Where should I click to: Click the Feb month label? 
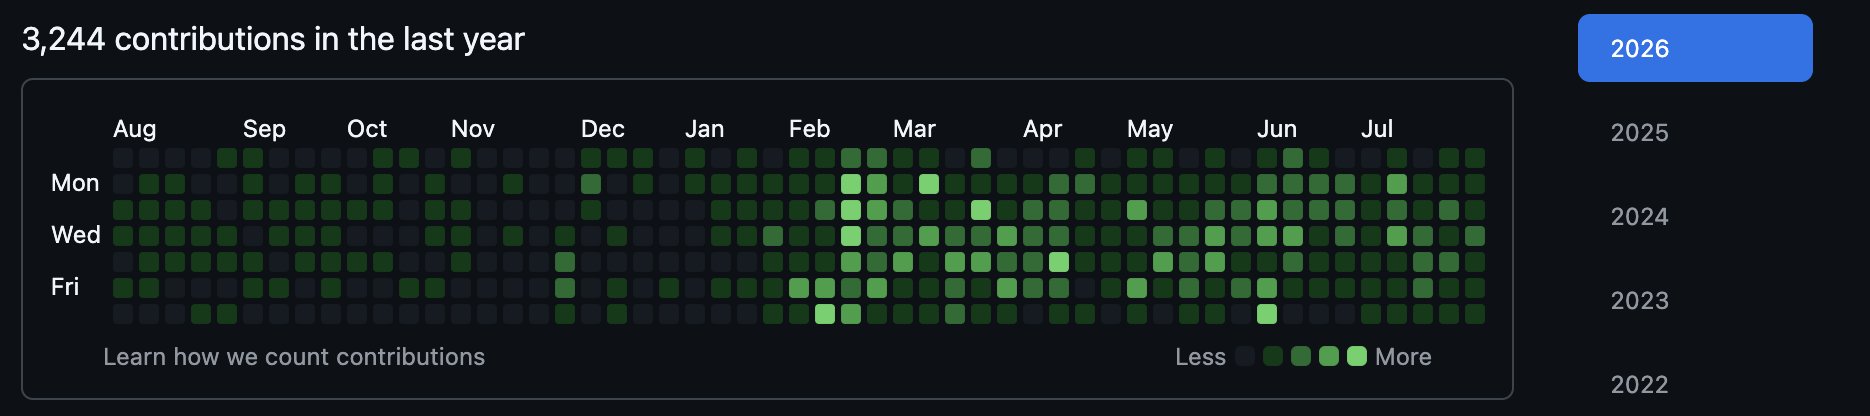point(810,129)
